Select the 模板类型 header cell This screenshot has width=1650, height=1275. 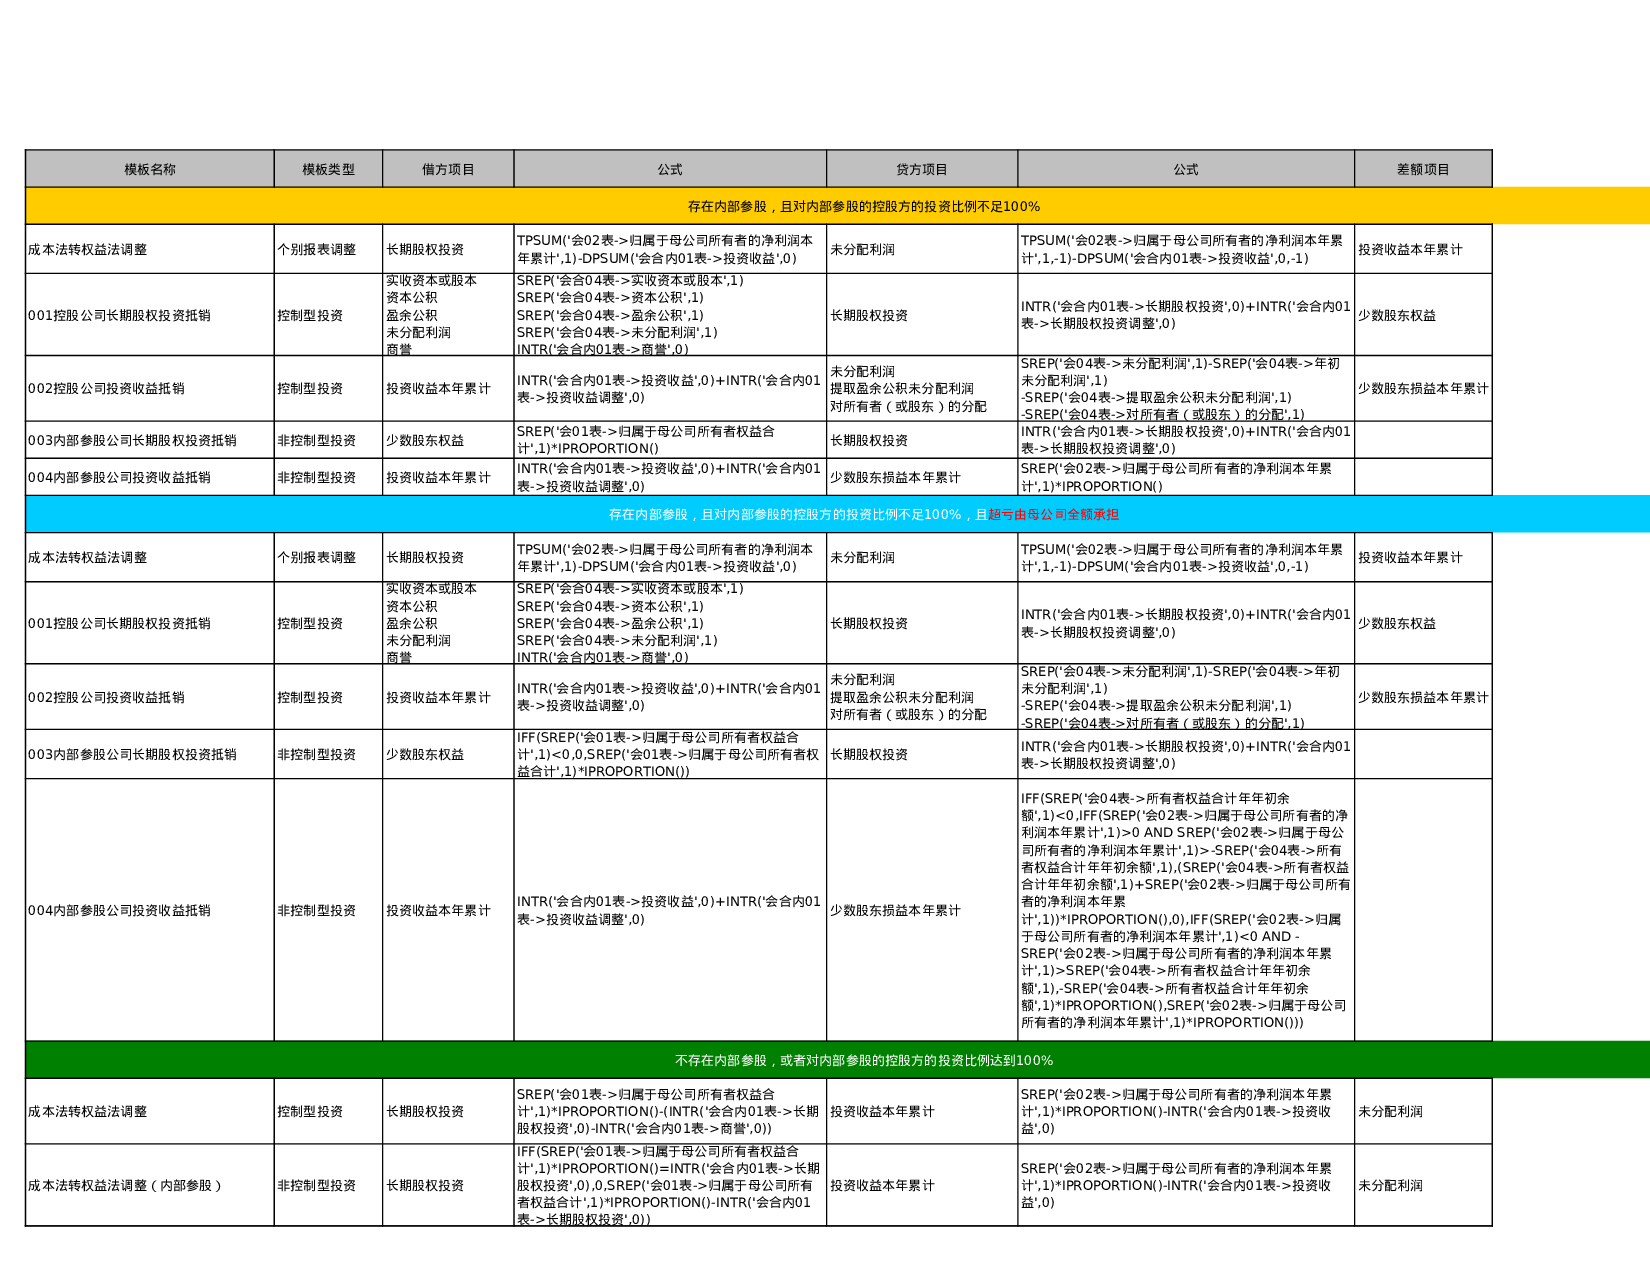coord(328,169)
